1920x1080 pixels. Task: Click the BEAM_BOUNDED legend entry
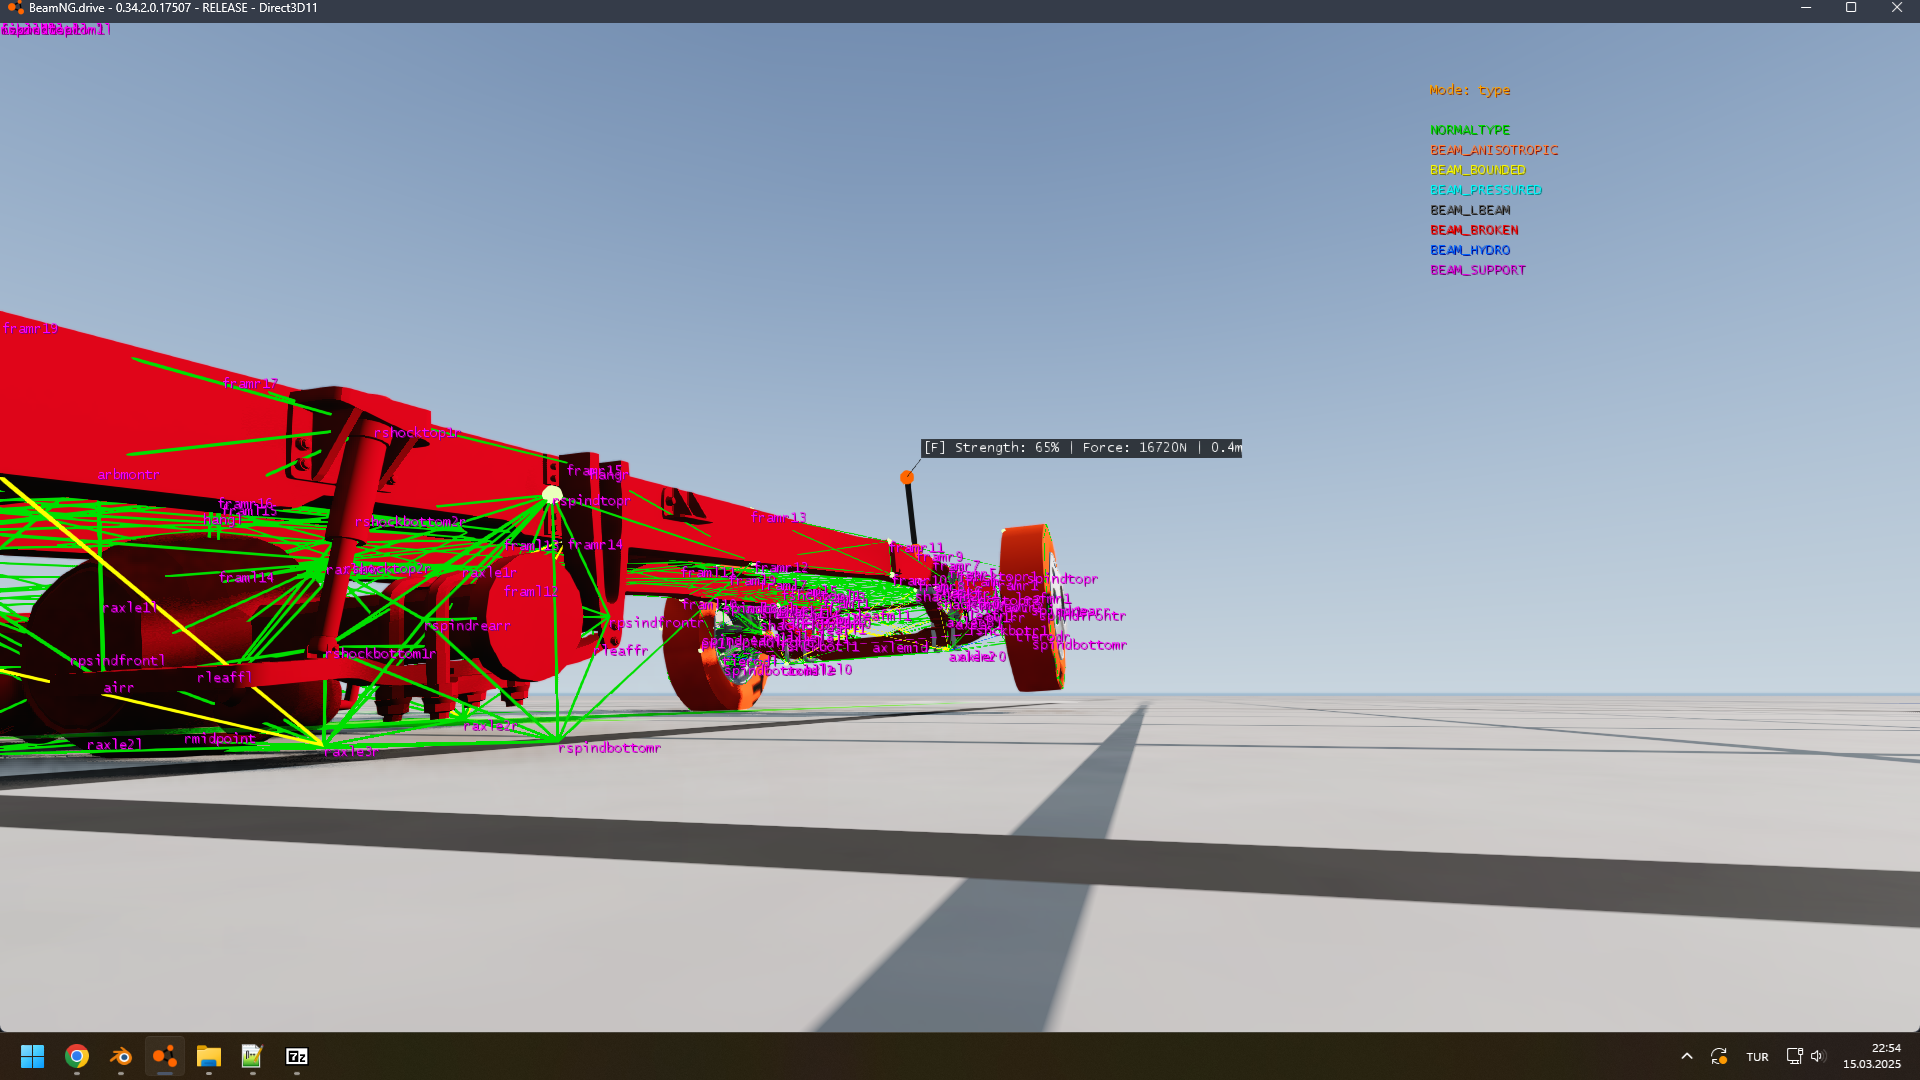pos(1477,170)
